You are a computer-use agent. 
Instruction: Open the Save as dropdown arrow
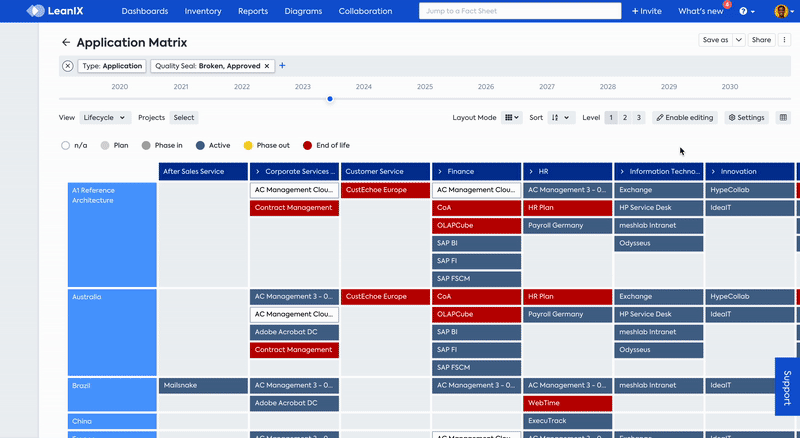point(739,40)
